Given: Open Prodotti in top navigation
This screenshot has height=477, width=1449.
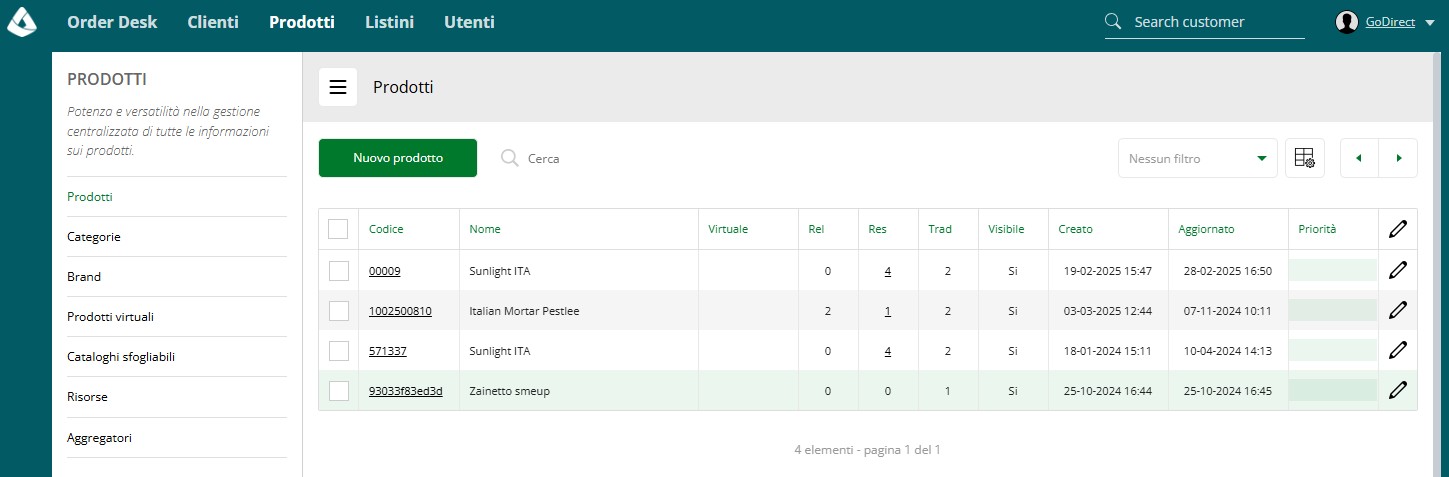Looking at the screenshot, I should coord(302,22).
